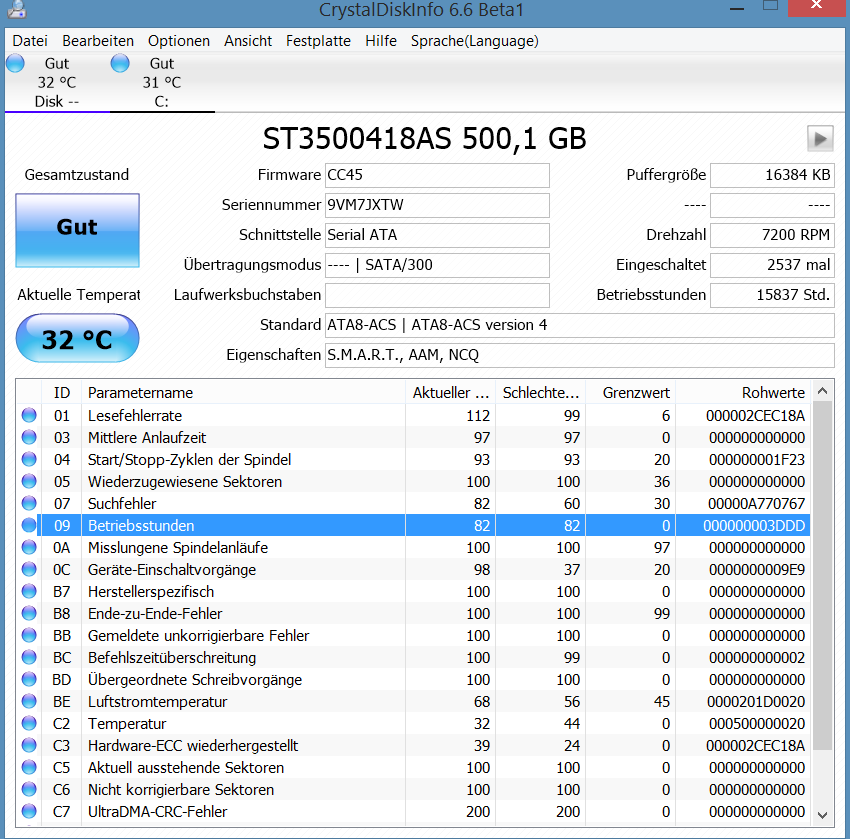Click the Drehzahl field 7200 RPM
Image resolution: width=850 pixels, height=839 pixels.
[772, 235]
